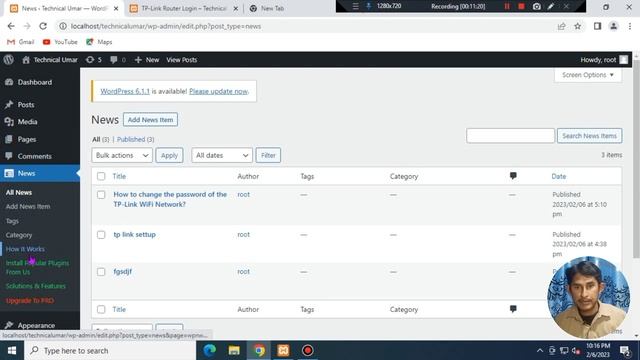Image resolution: width=640 pixels, height=360 pixels.
Task: Open Tags under the News menu
Action: pos(12,221)
